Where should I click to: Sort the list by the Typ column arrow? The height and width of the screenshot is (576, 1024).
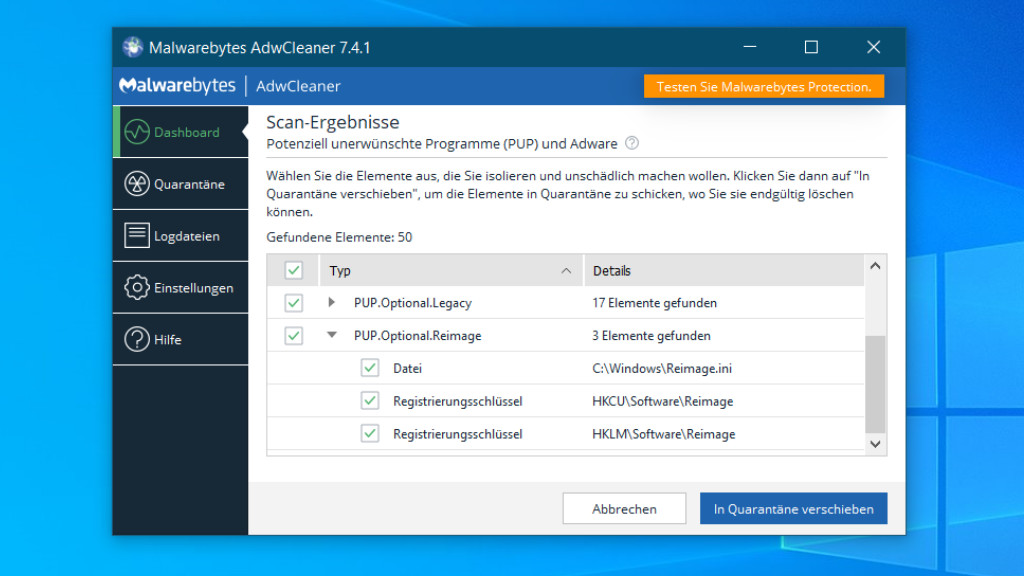pos(566,271)
